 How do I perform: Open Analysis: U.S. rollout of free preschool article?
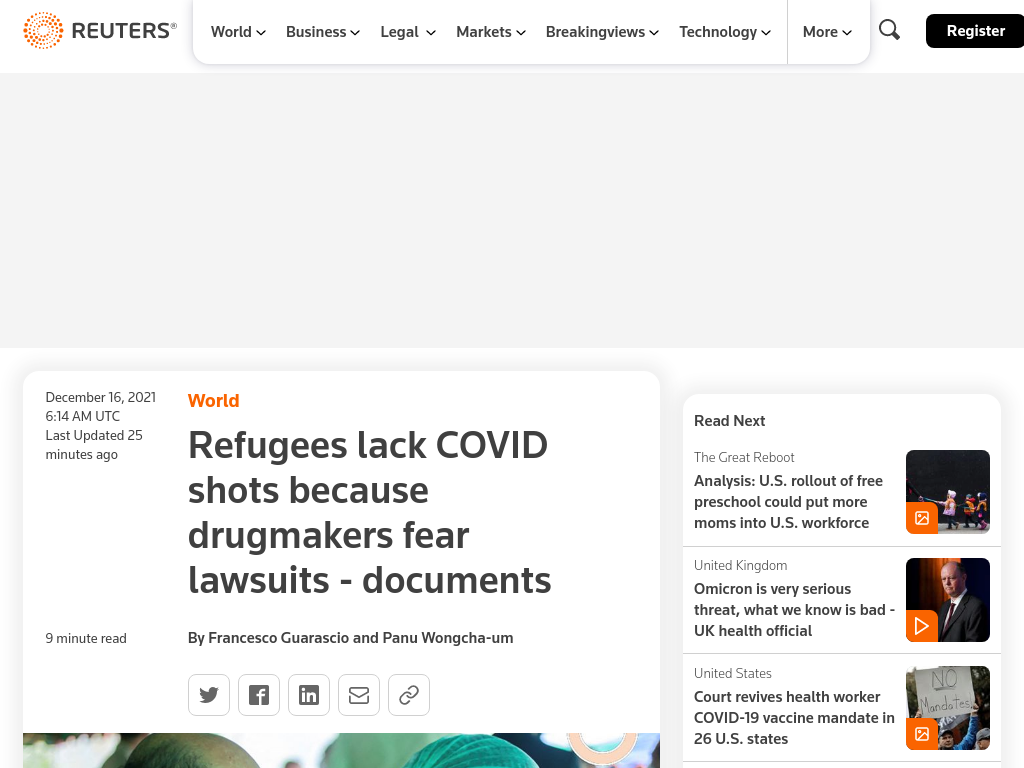pyautogui.click(x=788, y=502)
